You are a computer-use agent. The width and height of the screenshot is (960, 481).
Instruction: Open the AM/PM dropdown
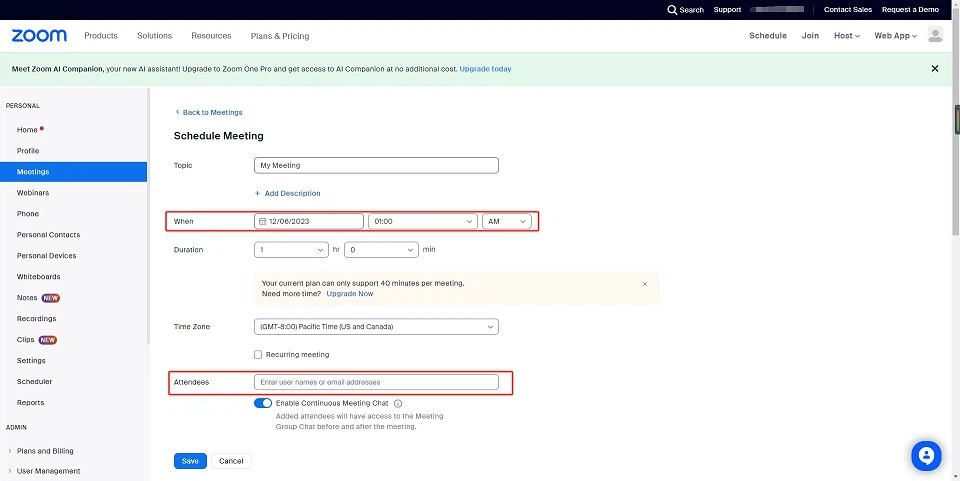coord(506,222)
